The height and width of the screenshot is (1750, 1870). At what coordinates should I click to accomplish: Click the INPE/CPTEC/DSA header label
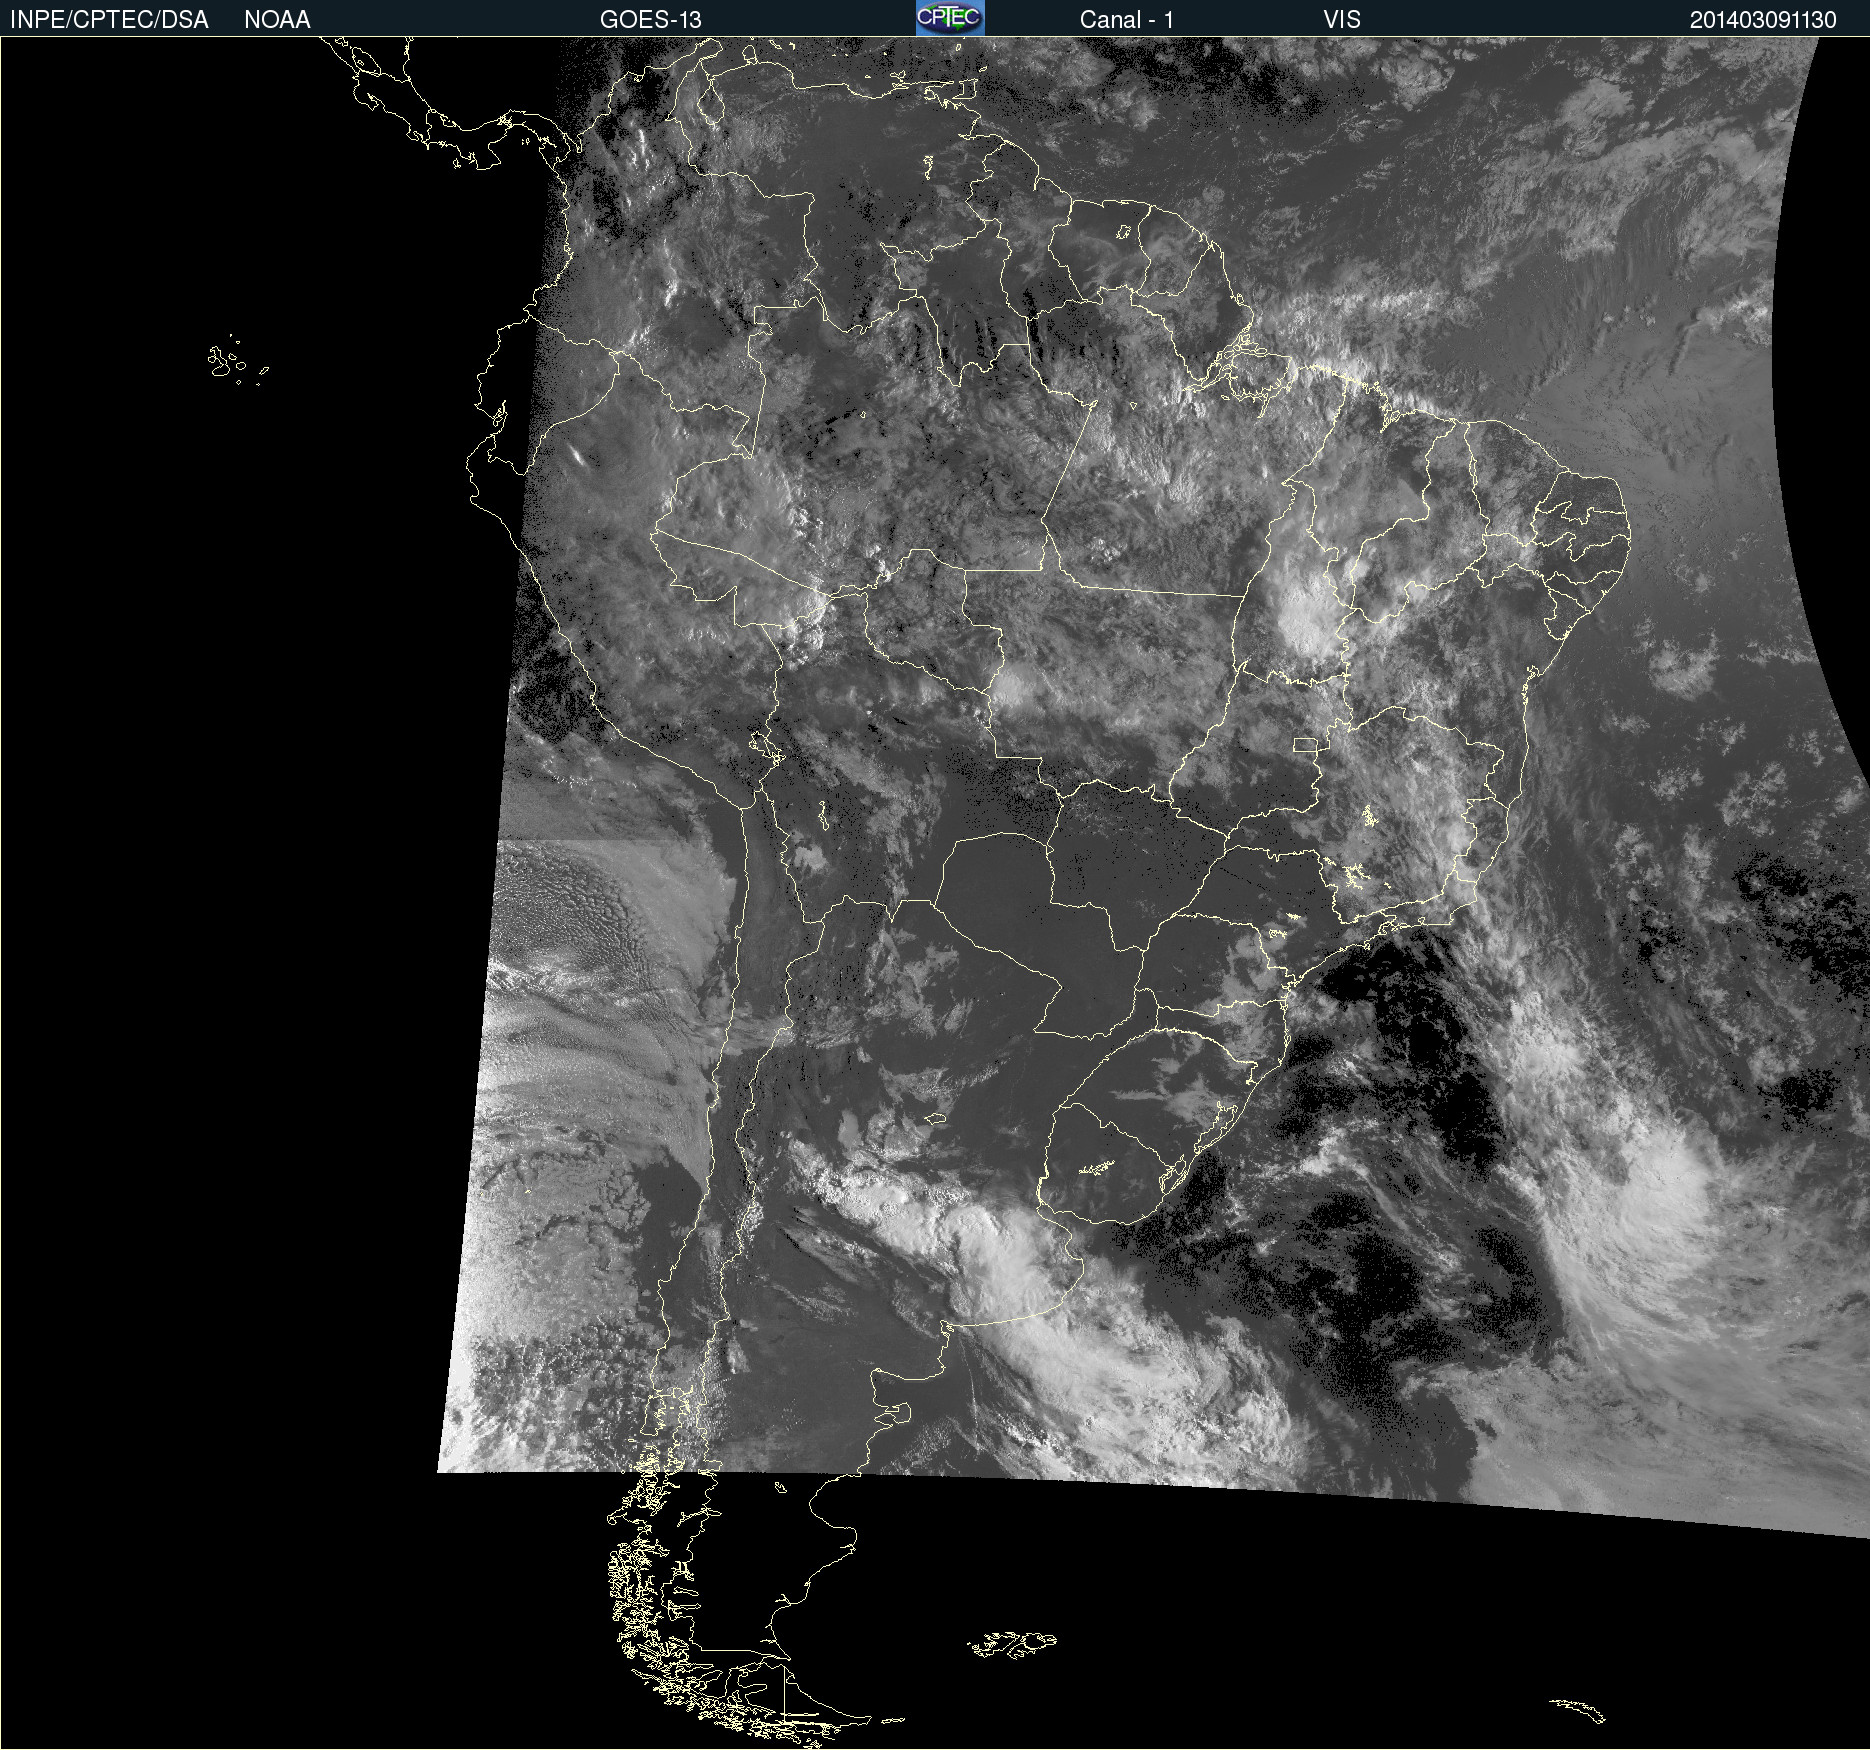tap(109, 20)
